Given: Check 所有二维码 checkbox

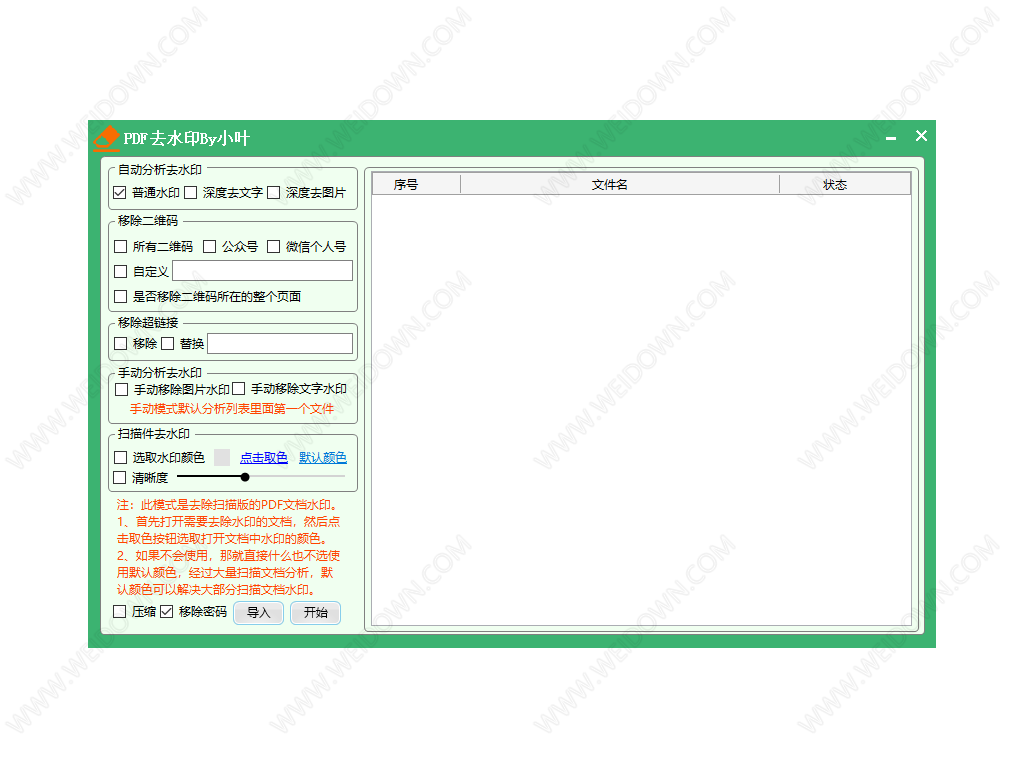Looking at the screenshot, I should [120, 247].
